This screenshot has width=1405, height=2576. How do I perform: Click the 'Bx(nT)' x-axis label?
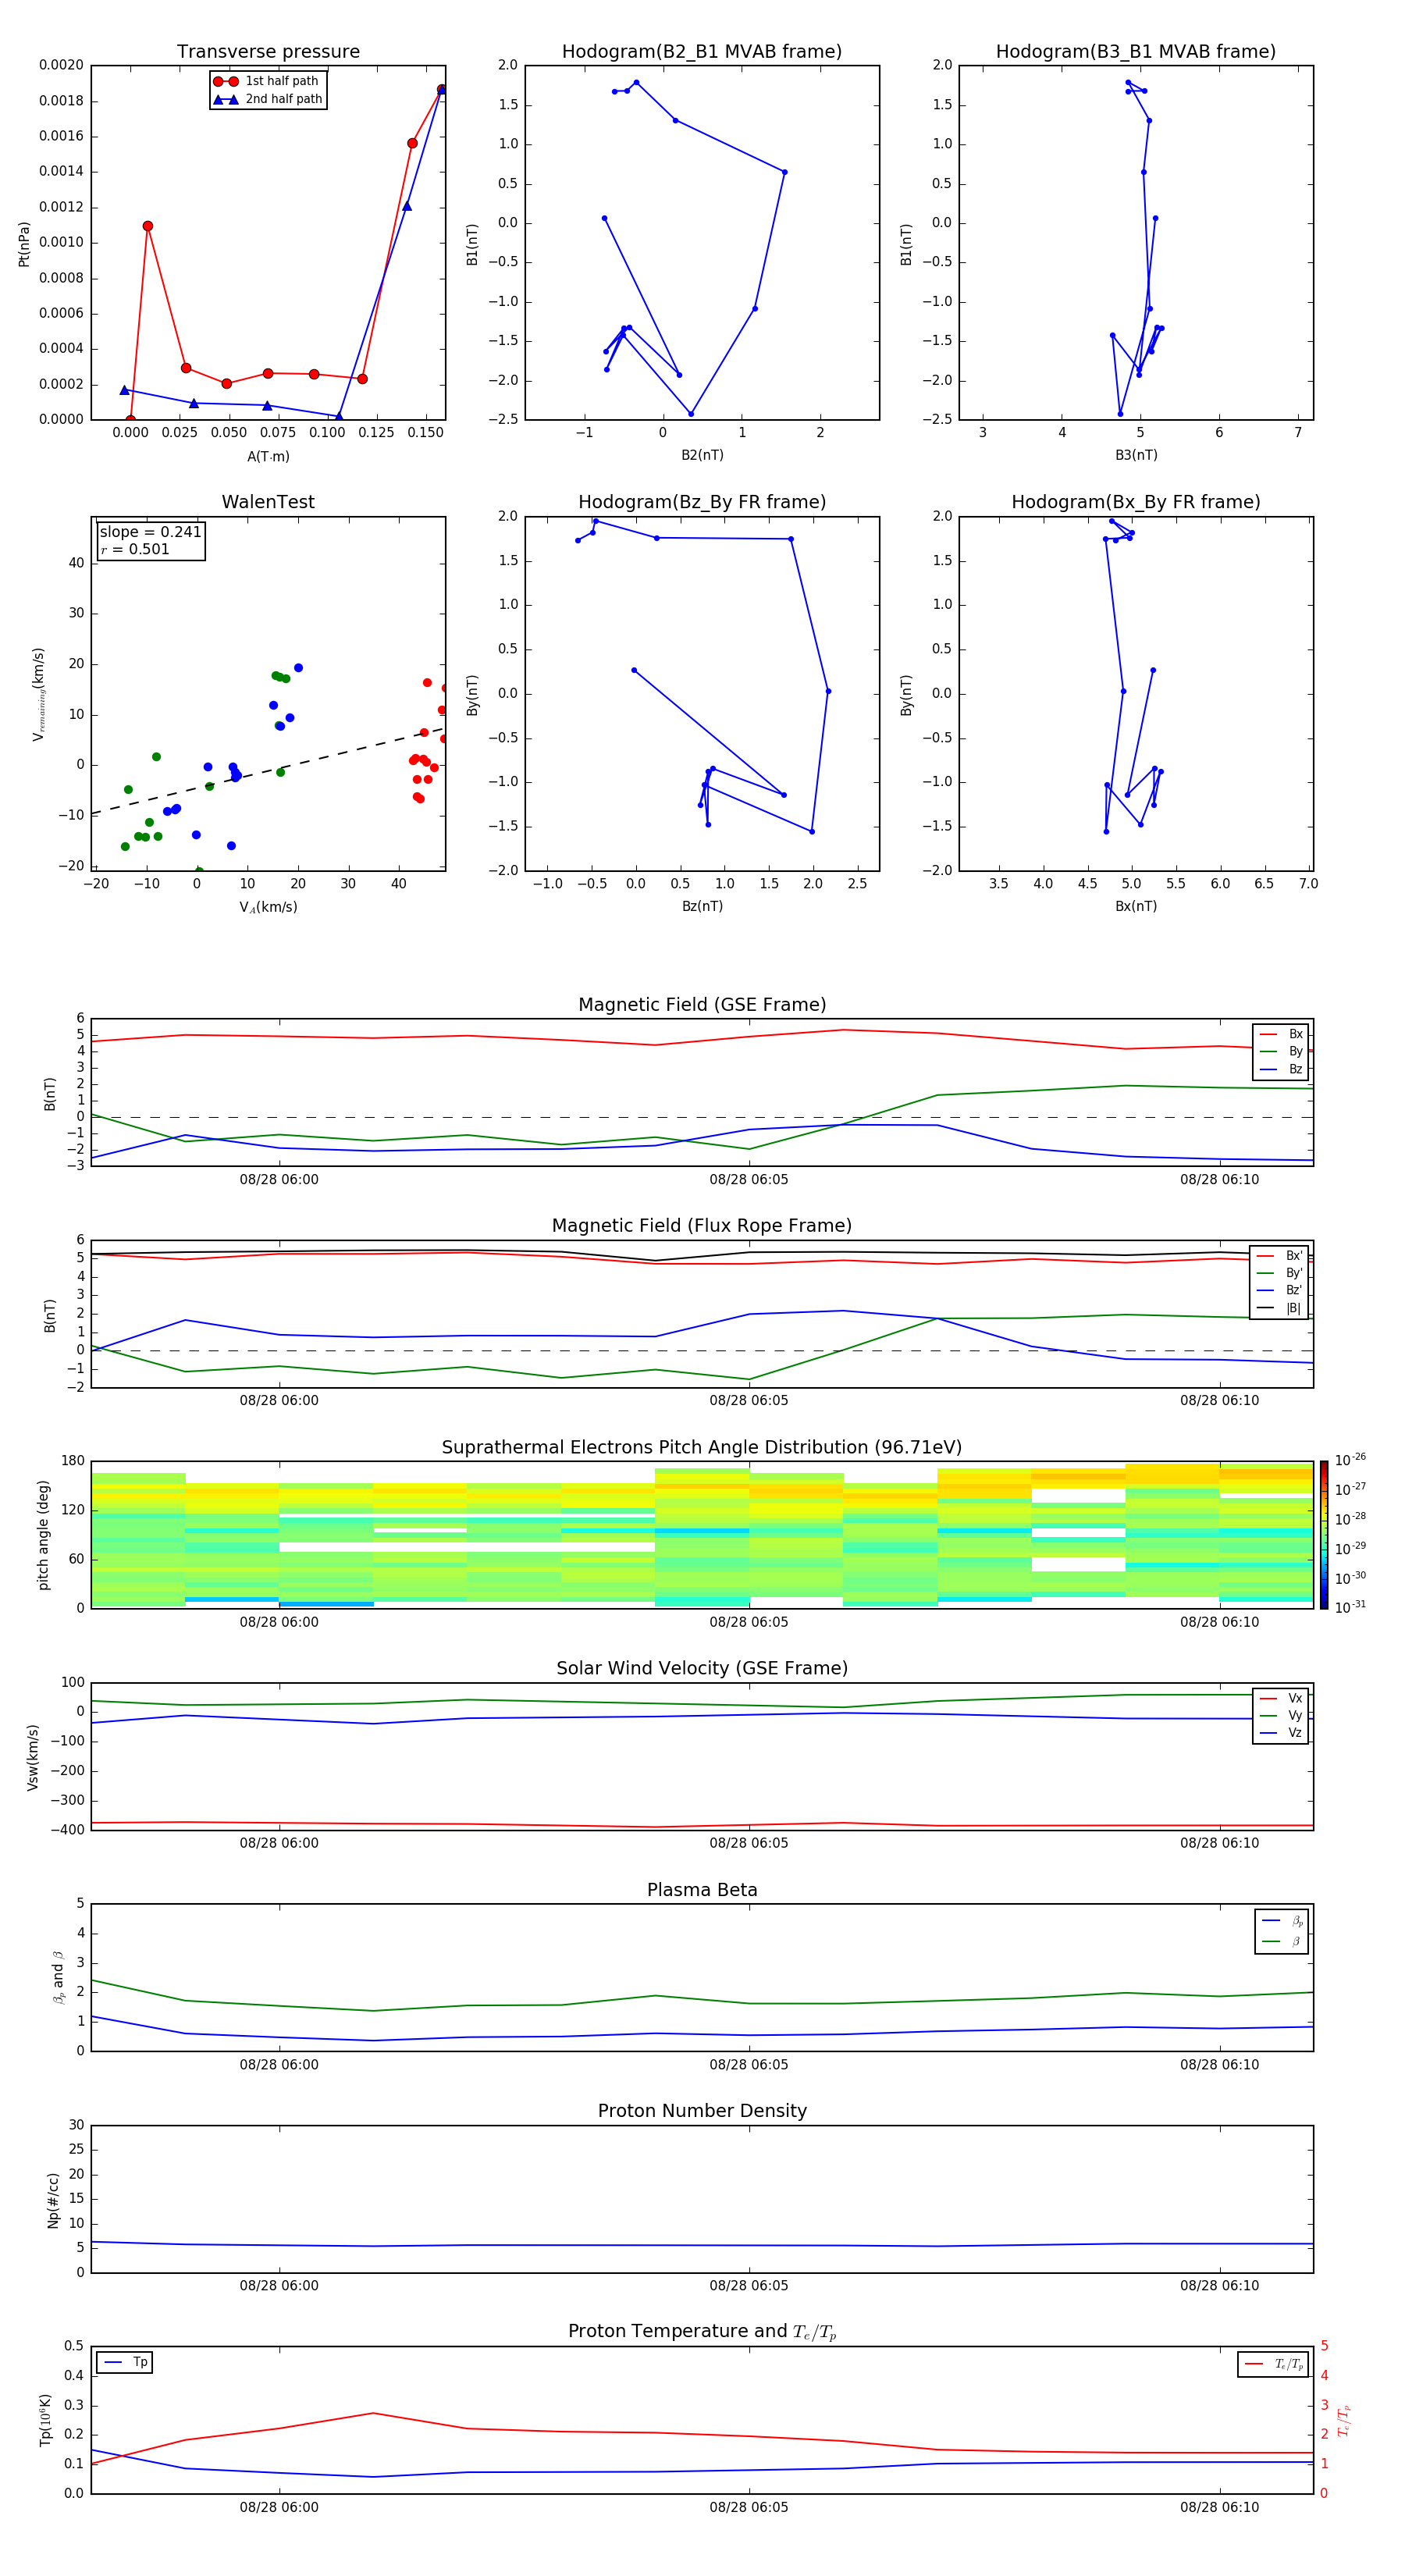[x=1136, y=907]
